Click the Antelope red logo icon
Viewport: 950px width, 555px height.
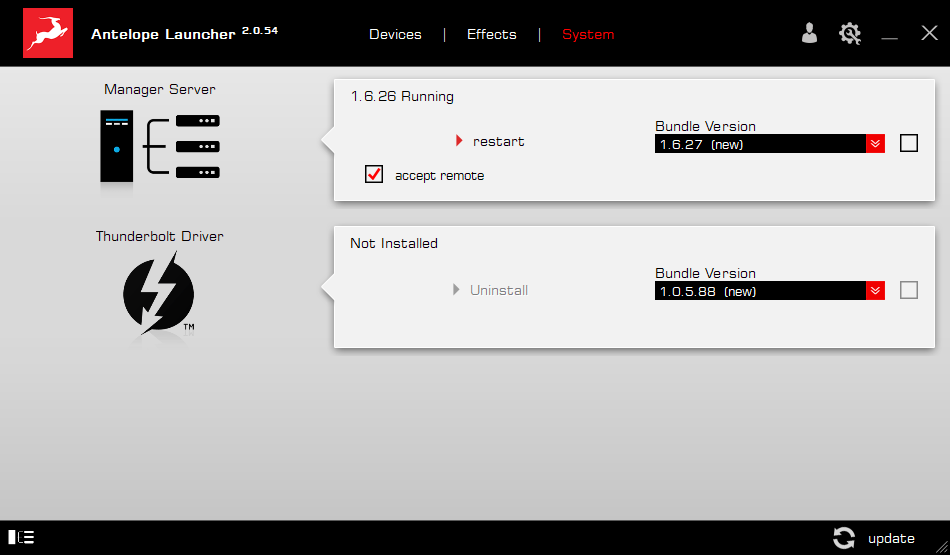tap(48, 33)
